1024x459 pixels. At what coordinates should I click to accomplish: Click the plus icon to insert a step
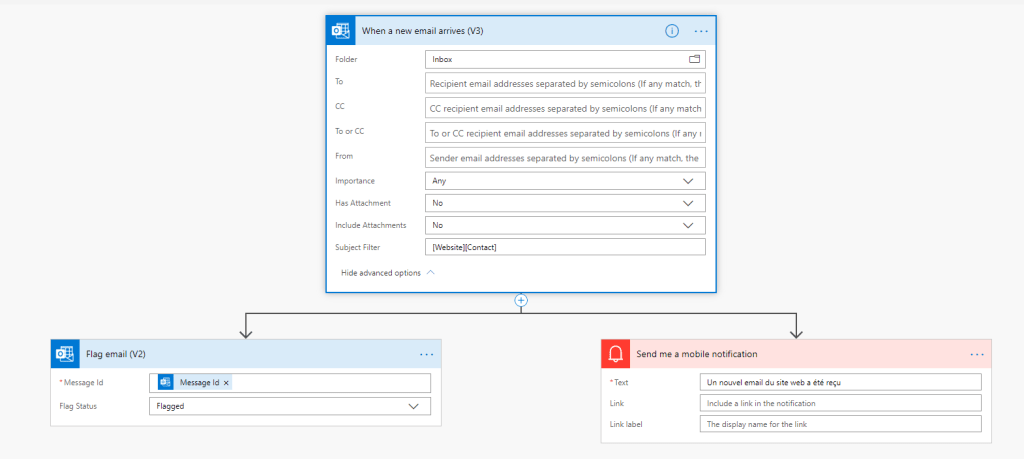521,300
